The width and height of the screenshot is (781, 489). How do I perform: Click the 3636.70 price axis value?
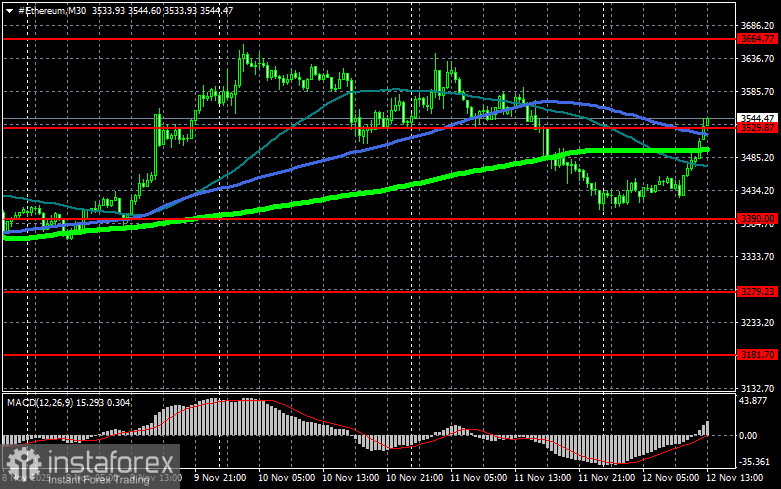click(757, 59)
